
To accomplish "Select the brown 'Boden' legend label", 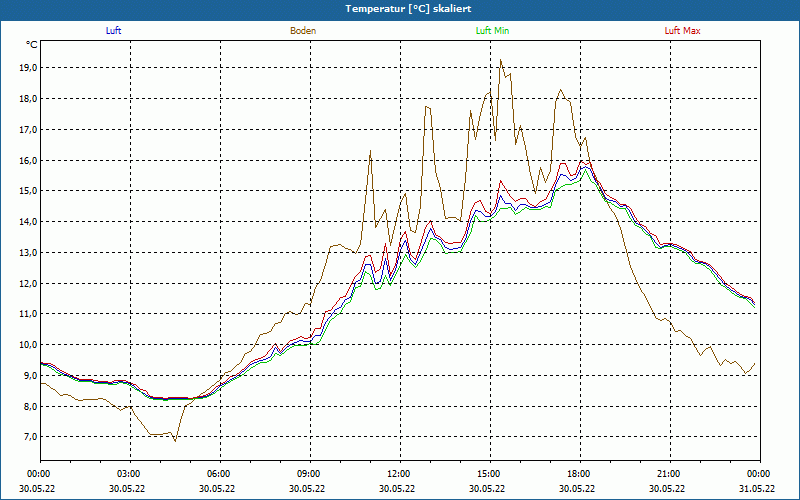I will 303,31.
